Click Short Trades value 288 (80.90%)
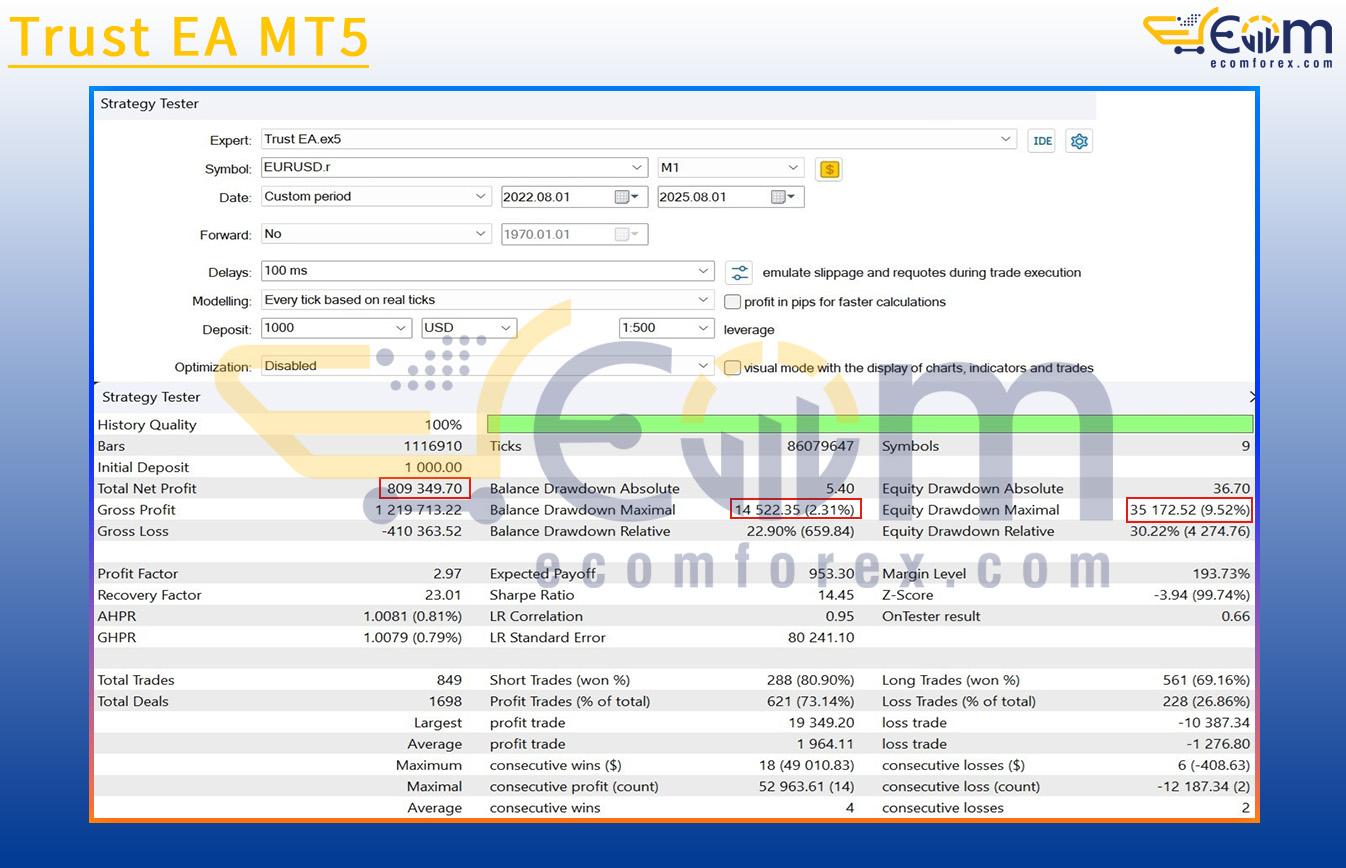 pyautogui.click(x=811, y=680)
